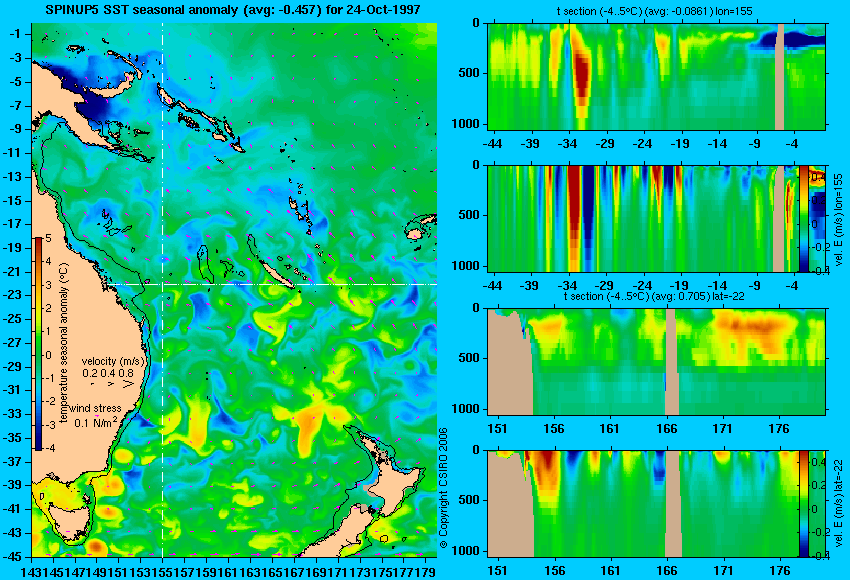Click the '1000' depth label of bottom velocity section
Image resolution: width=850 pixels, height=580 pixels.
pyautogui.click(x=466, y=551)
